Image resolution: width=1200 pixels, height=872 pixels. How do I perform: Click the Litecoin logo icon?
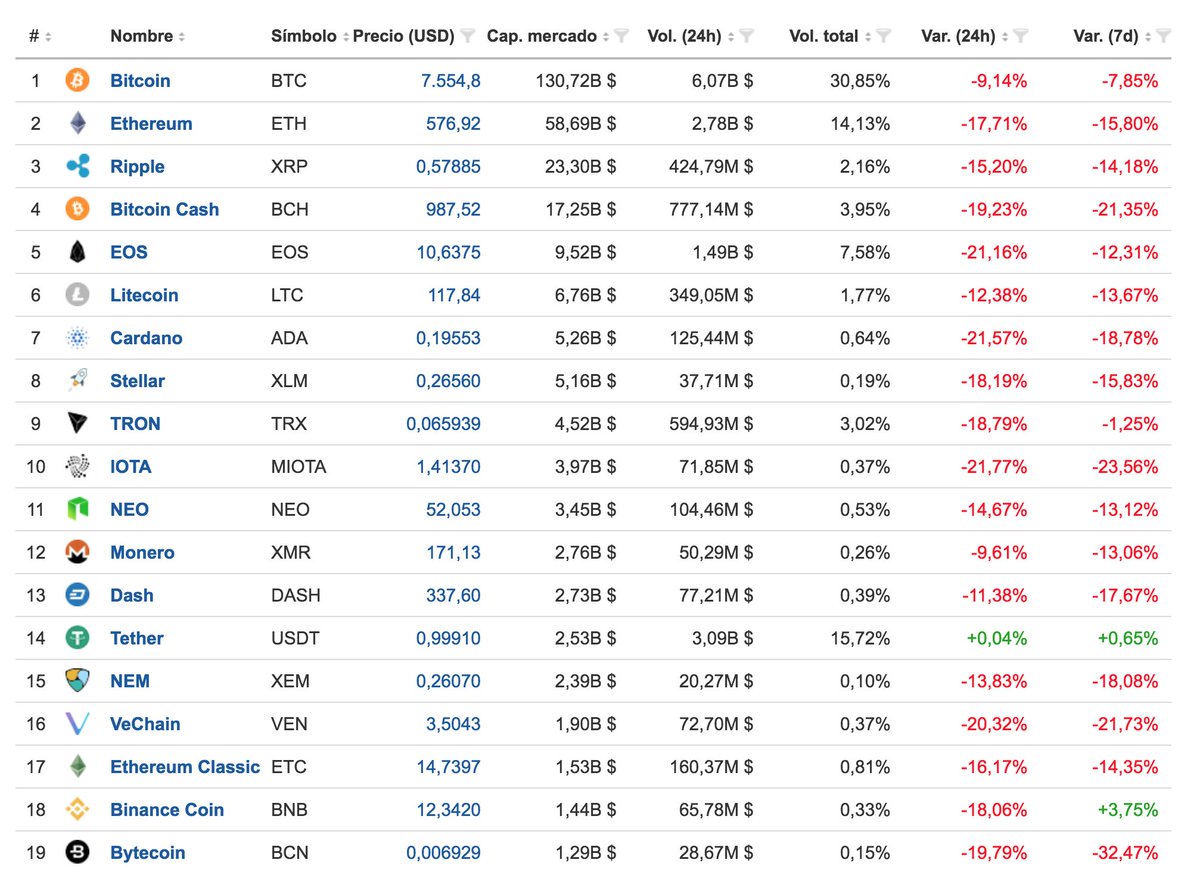(x=77, y=295)
